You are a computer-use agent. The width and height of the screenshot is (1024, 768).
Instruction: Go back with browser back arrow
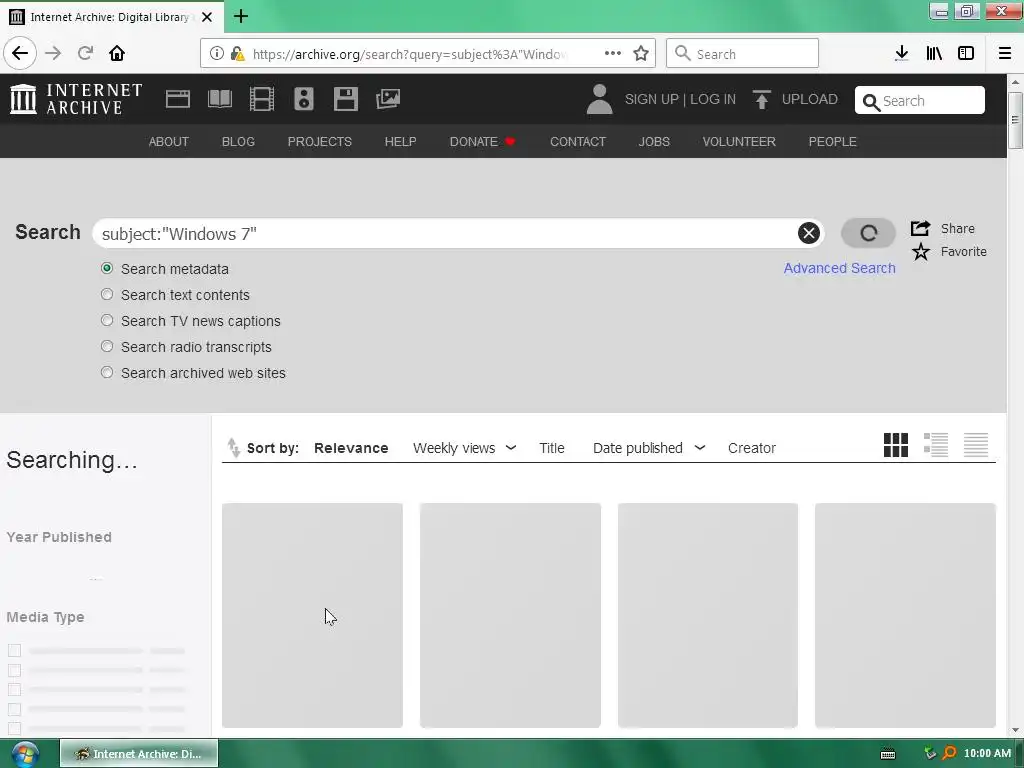pos(20,53)
